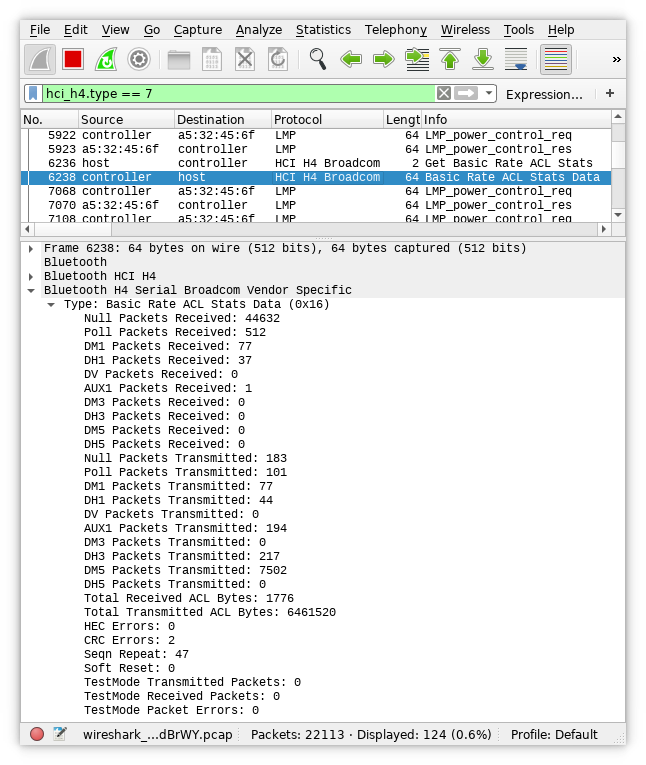The image size is (646, 765).
Task: Select Total Transmitted ACL Bytes: 6461520
Action: tap(210, 612)
